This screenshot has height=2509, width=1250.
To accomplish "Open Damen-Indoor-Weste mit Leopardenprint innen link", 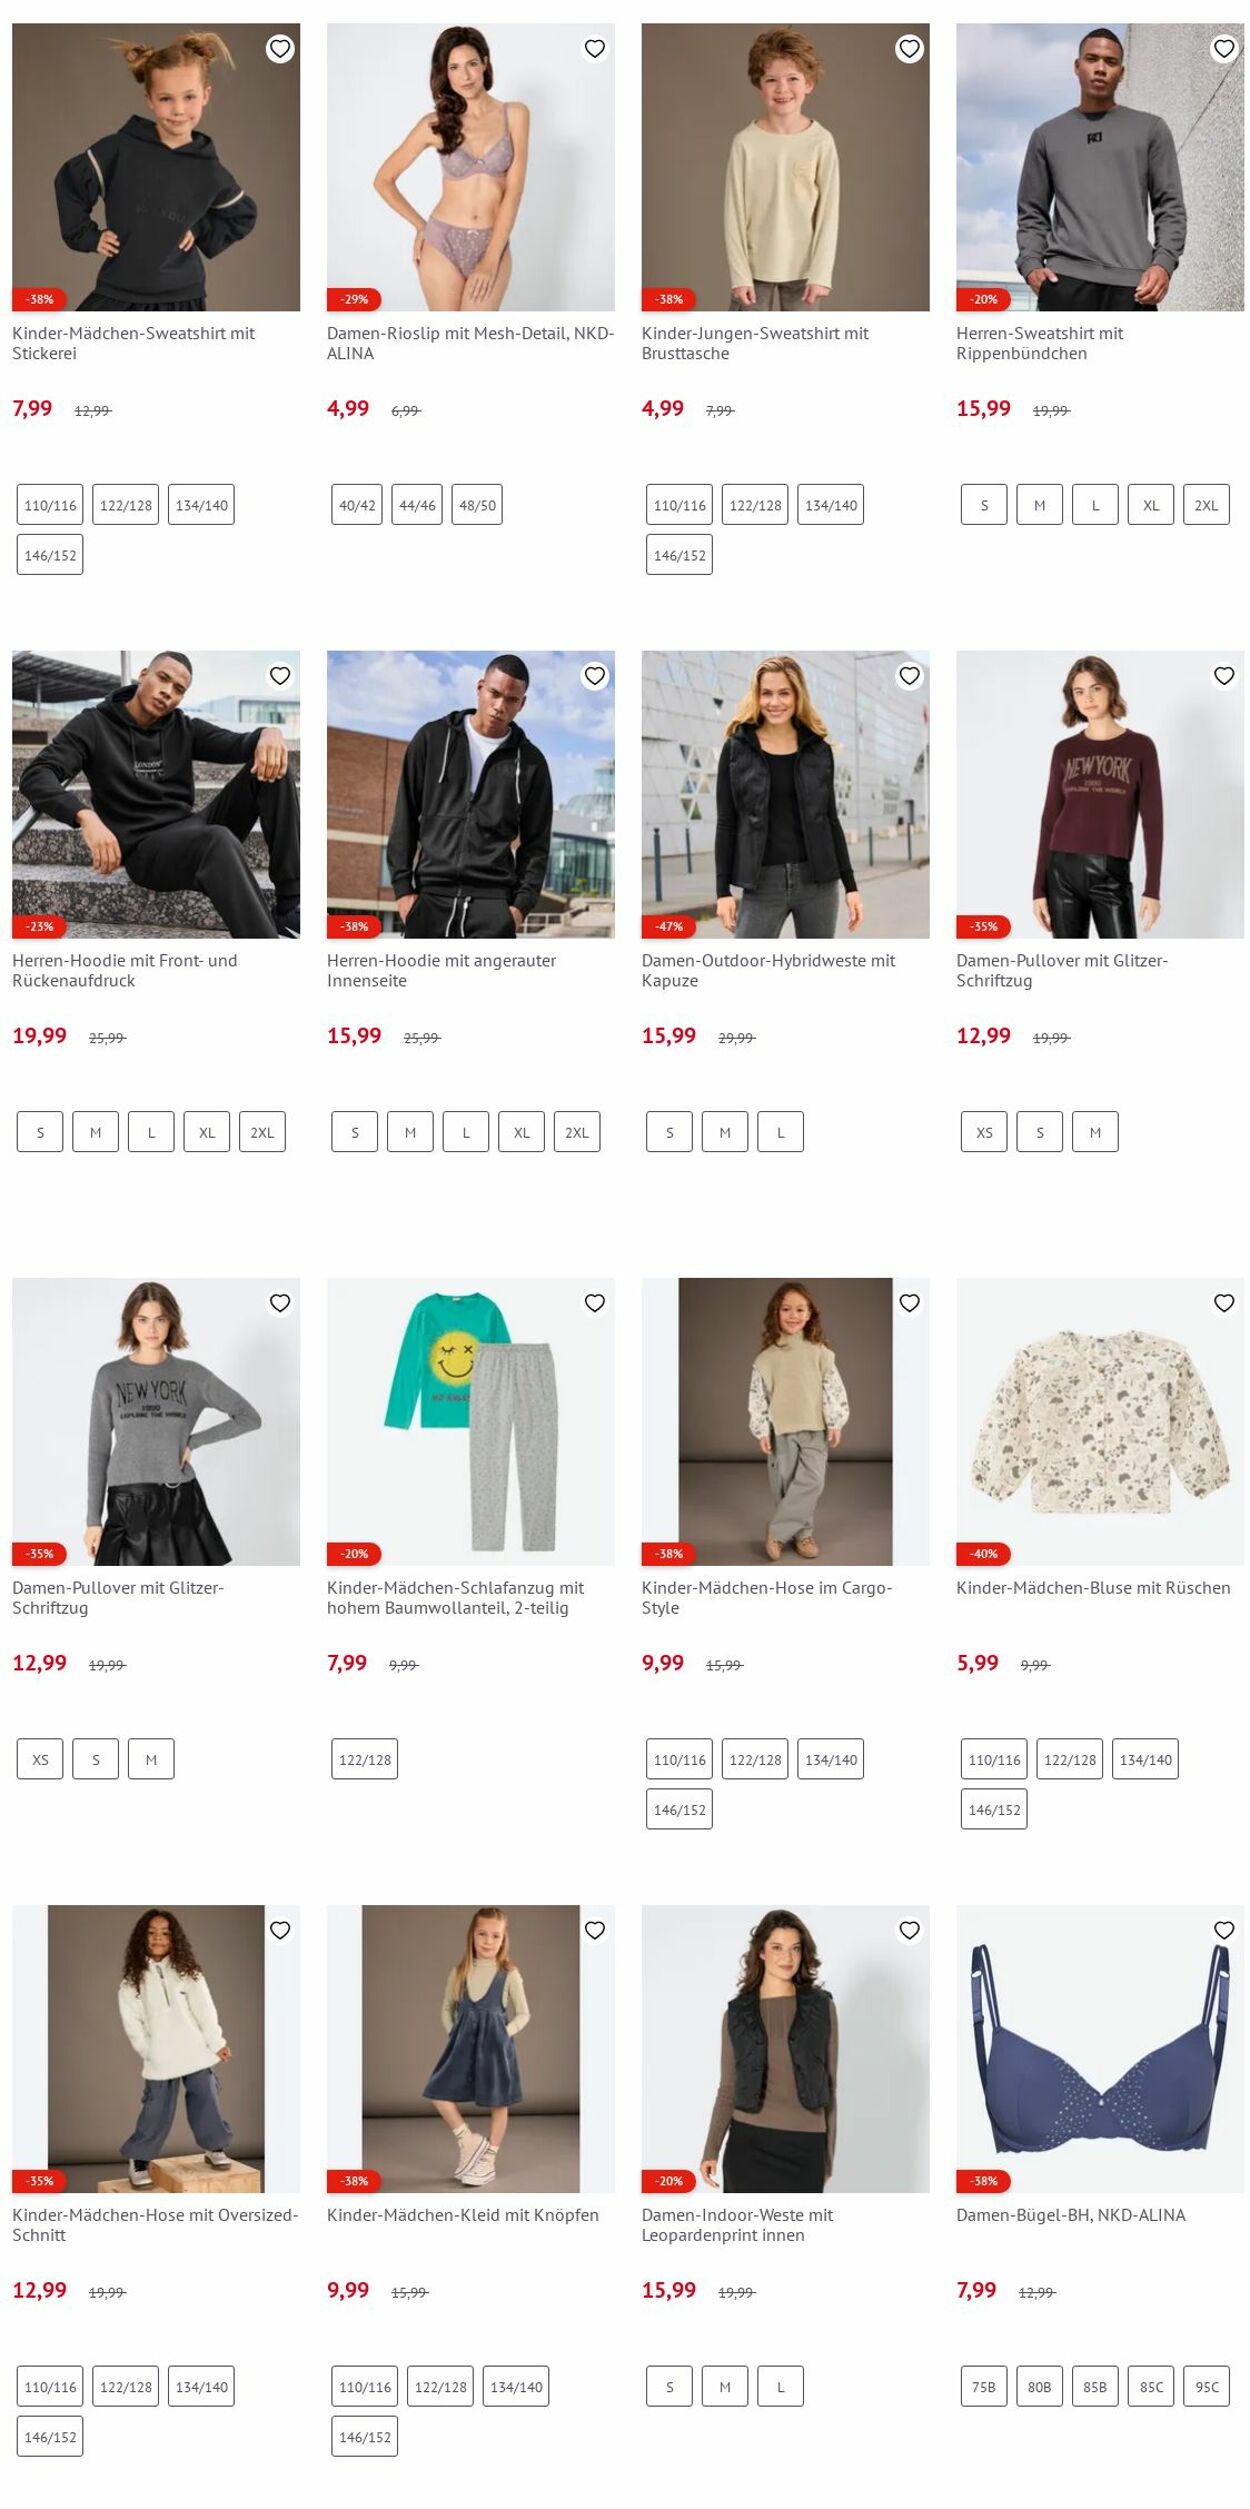I will tap(737, 2225).
